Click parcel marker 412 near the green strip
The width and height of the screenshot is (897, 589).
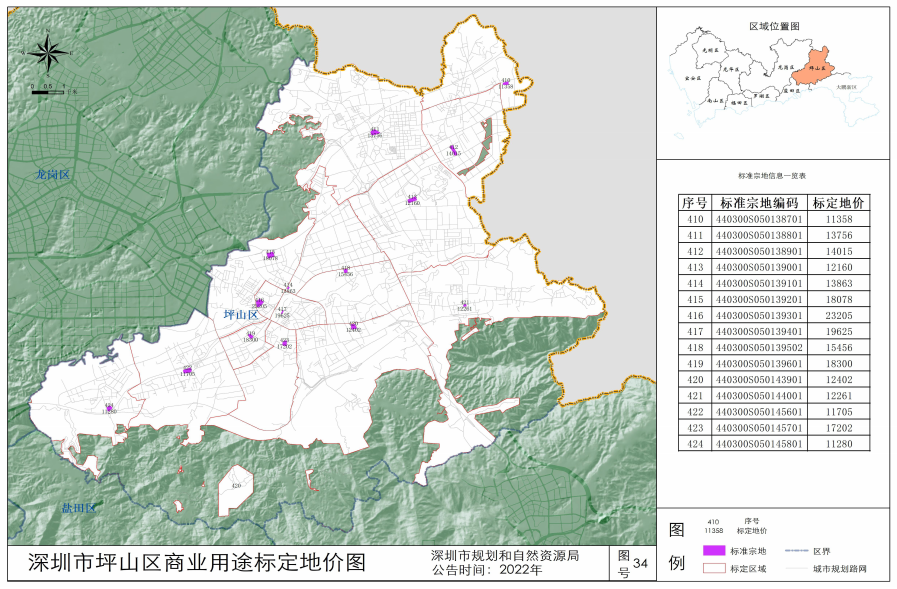click(453, 150)
